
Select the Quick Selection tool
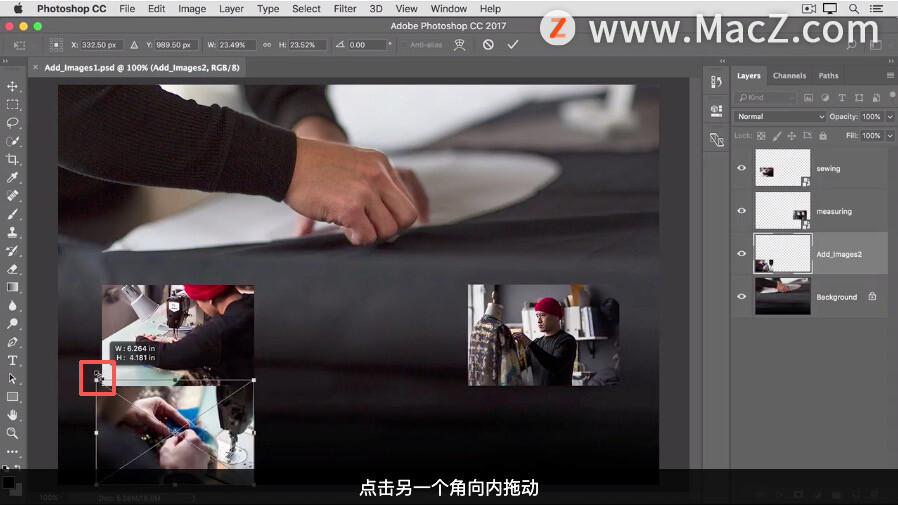pos(12,141)
